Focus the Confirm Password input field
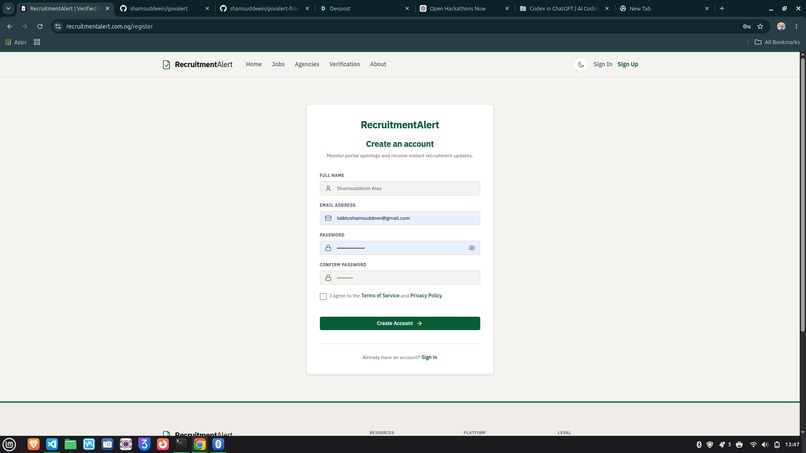The width and height of the screenshot is (806, 453). 399,278
